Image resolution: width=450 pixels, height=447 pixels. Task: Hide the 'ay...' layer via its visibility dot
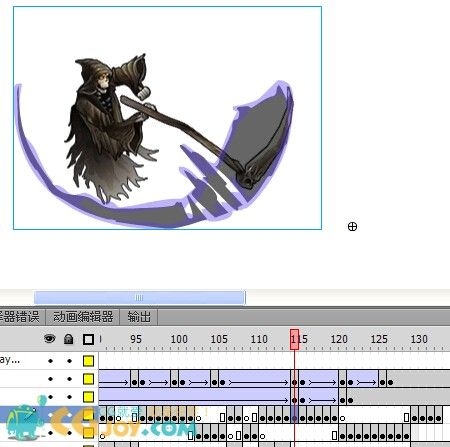pos(50,361)
